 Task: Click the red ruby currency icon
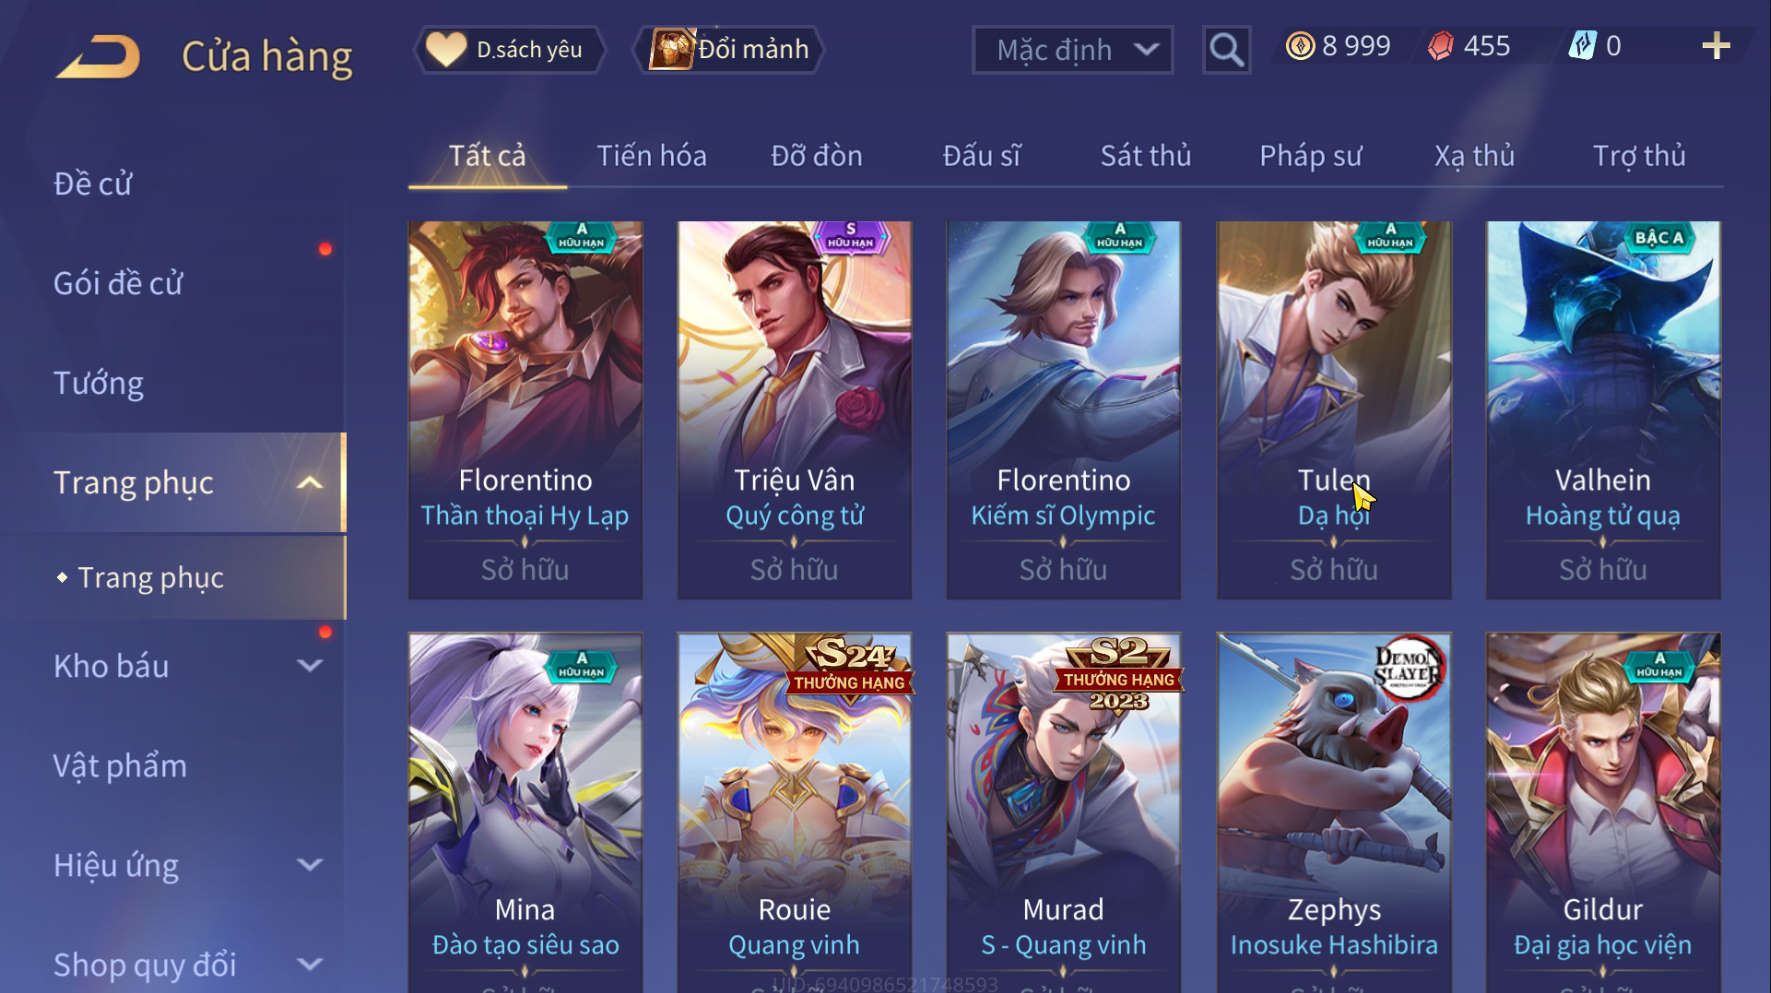click(1441, 46)
